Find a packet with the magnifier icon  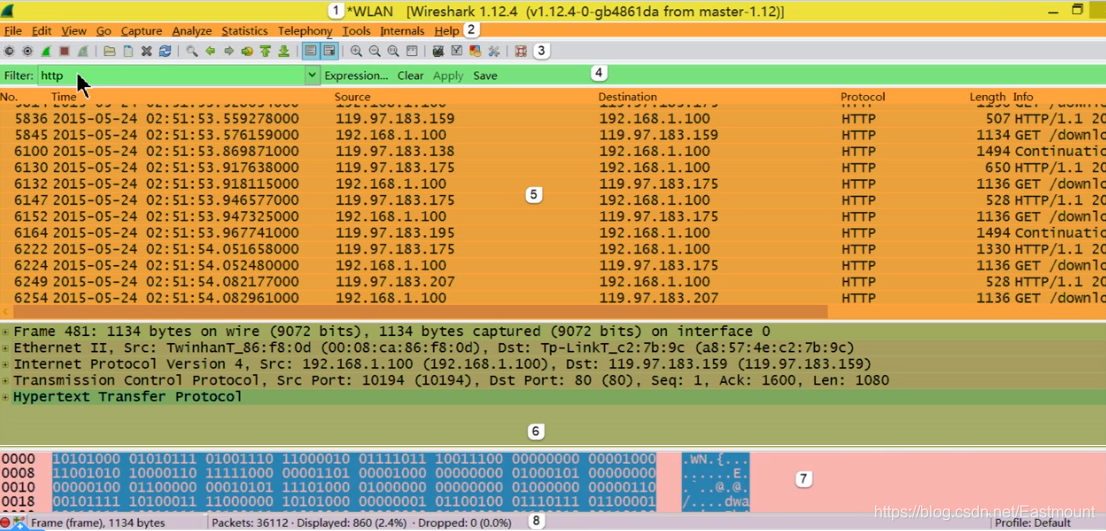coord(192,51)
